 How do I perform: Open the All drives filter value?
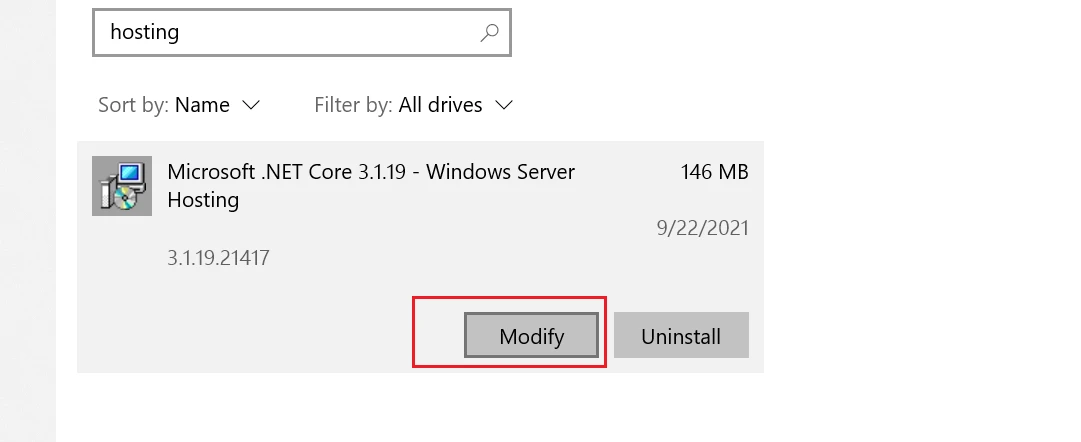pos(441,105)
